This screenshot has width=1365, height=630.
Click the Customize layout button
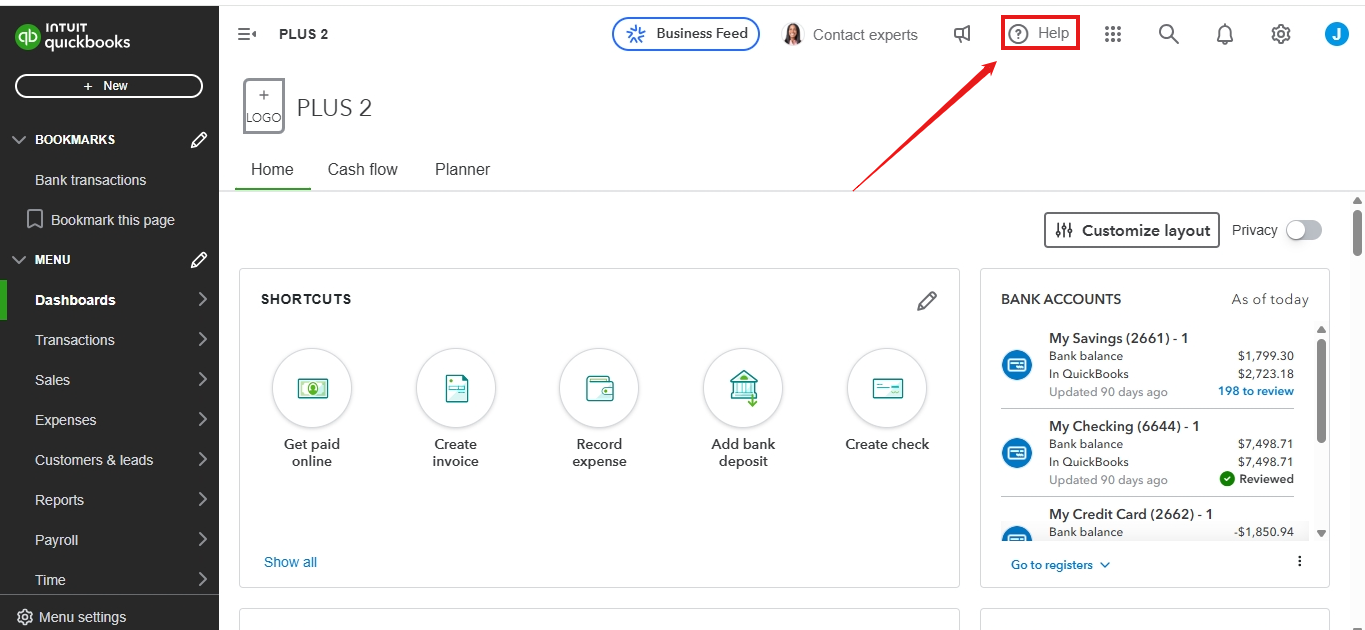[x=1132, y=230]
